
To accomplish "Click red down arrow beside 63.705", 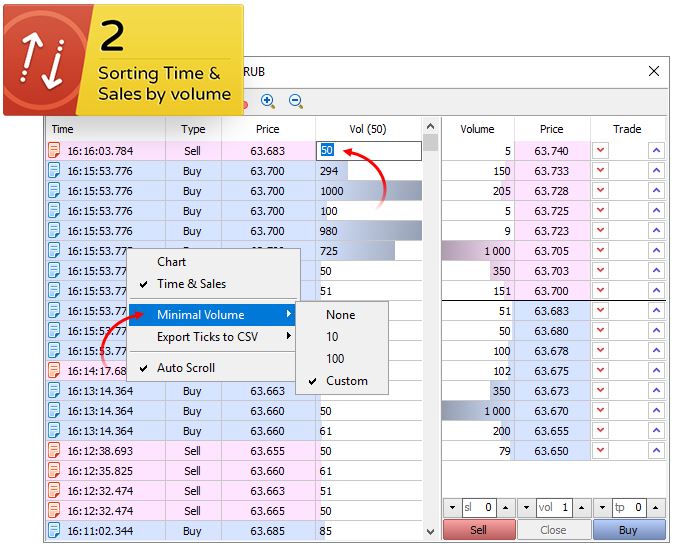I will coord(601,251).
